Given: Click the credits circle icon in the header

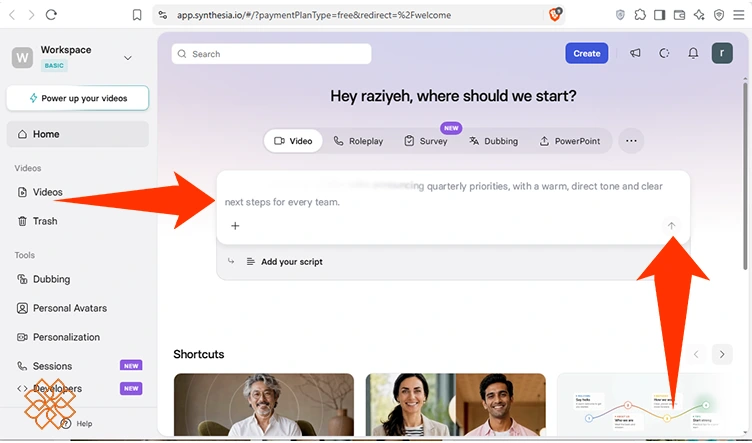Looking at the screenshot, I should (664, 53).
